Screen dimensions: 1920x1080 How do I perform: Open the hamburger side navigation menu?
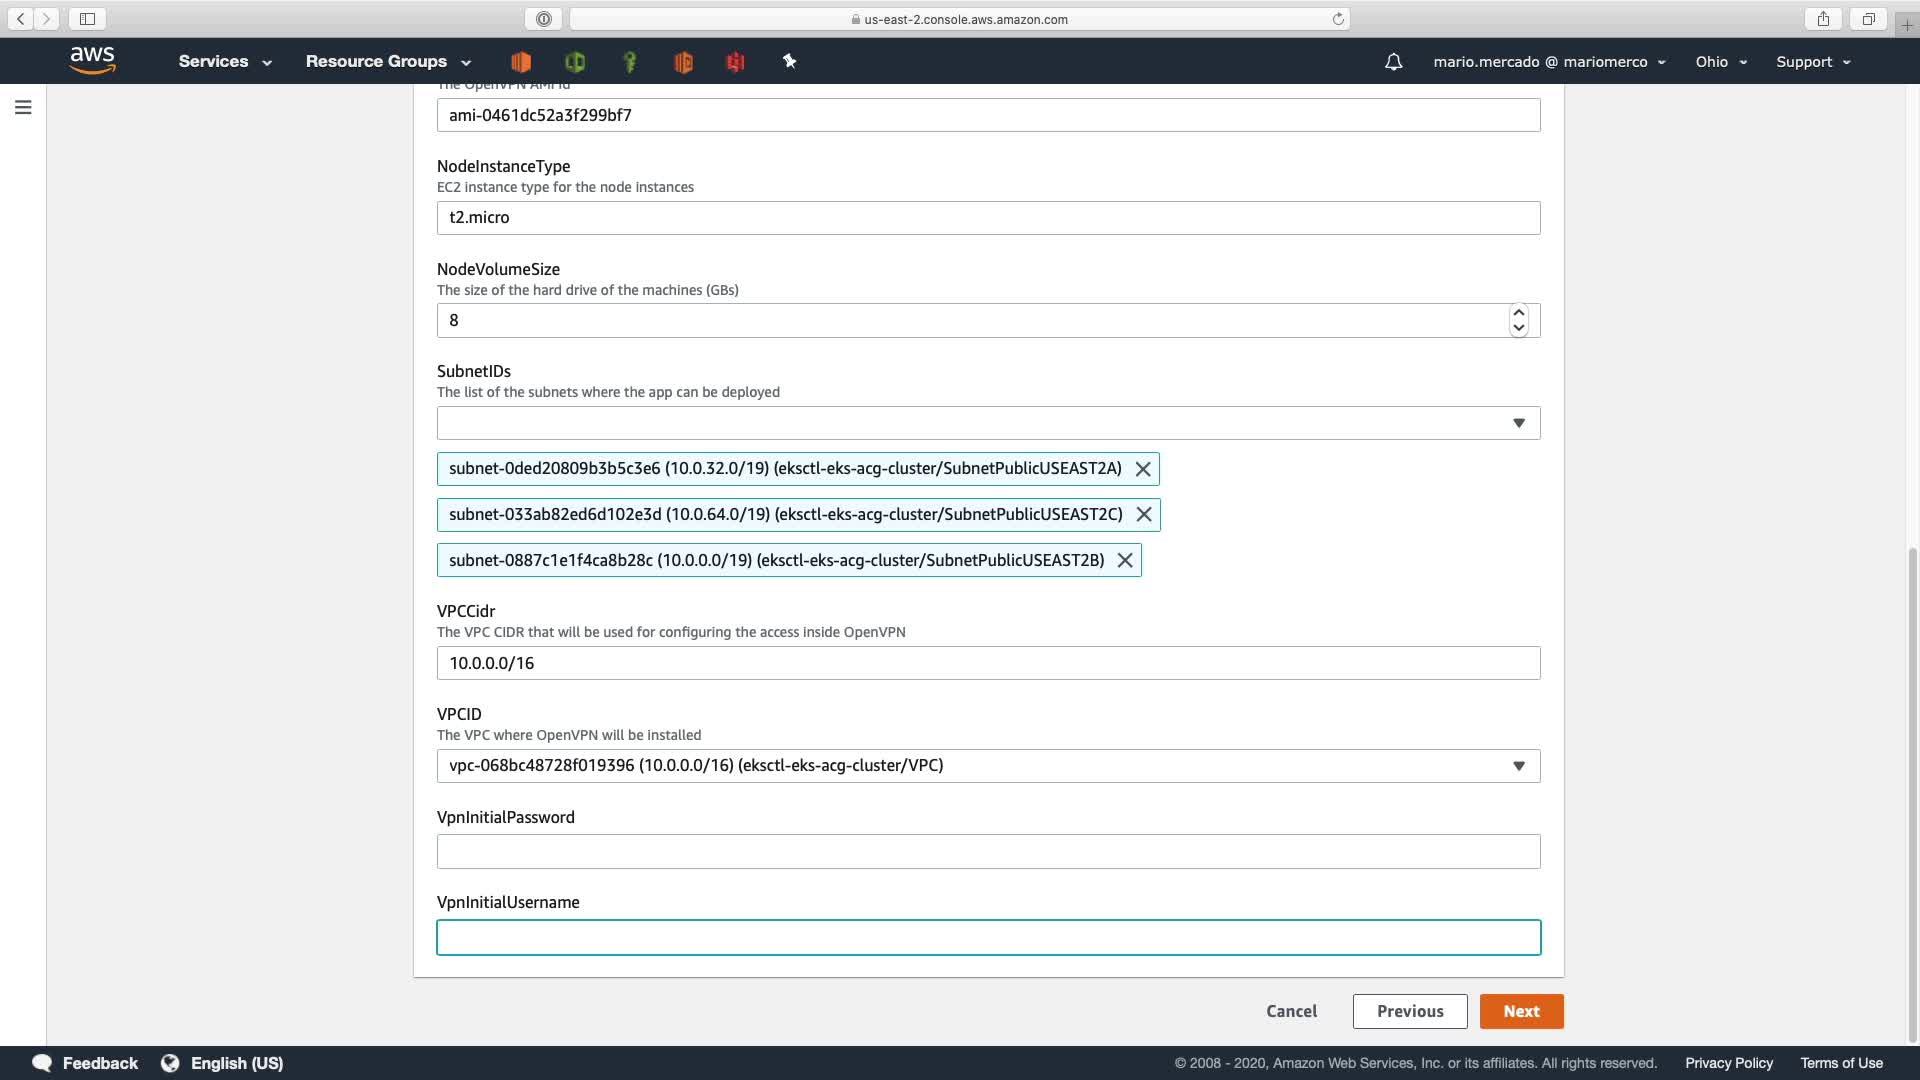[23, 107]
